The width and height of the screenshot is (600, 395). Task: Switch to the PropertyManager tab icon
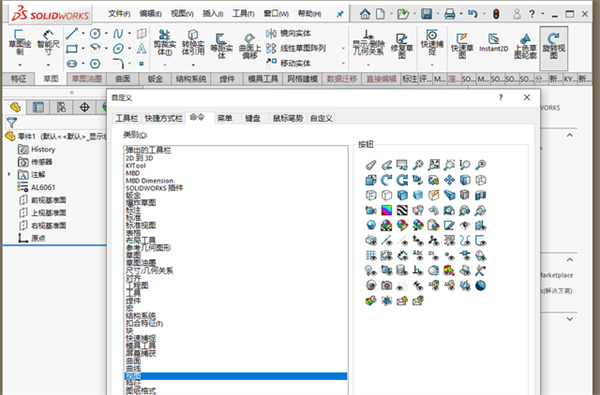pos(38,107)
